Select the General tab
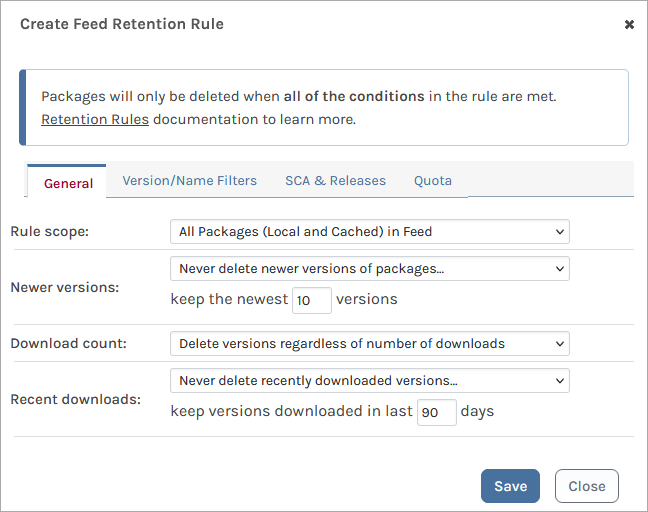This screenshot has height=512, width=648. 69,183
